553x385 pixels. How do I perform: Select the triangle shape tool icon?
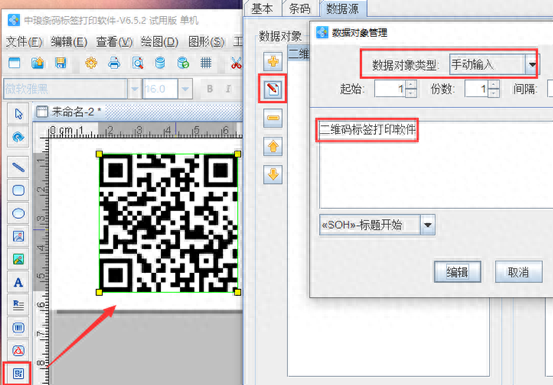click(18, 350)
